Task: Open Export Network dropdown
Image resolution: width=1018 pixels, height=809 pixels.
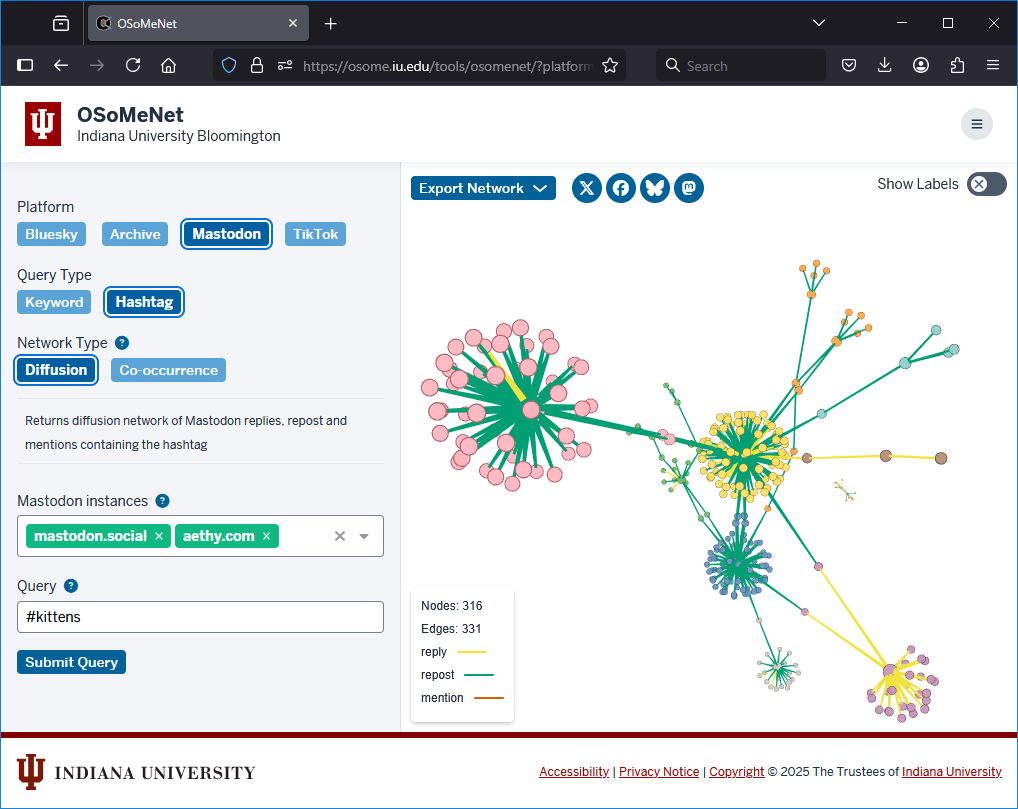Action: click(x=483, y=188)
